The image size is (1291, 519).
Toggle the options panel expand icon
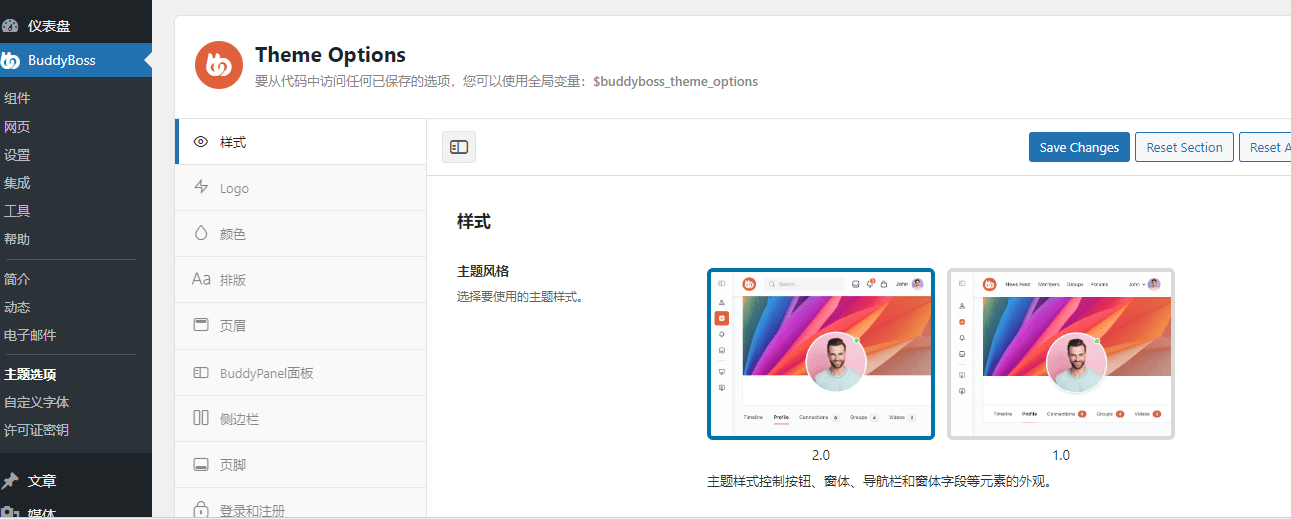[459, 147]
